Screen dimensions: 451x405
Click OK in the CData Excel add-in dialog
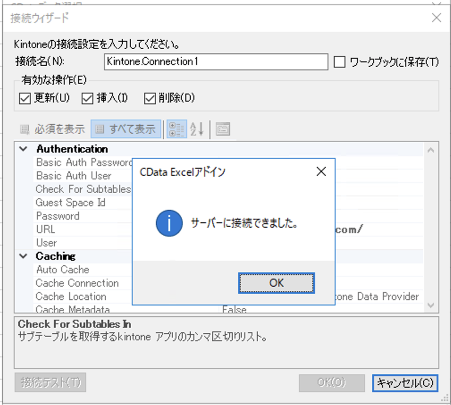(276, 283)
